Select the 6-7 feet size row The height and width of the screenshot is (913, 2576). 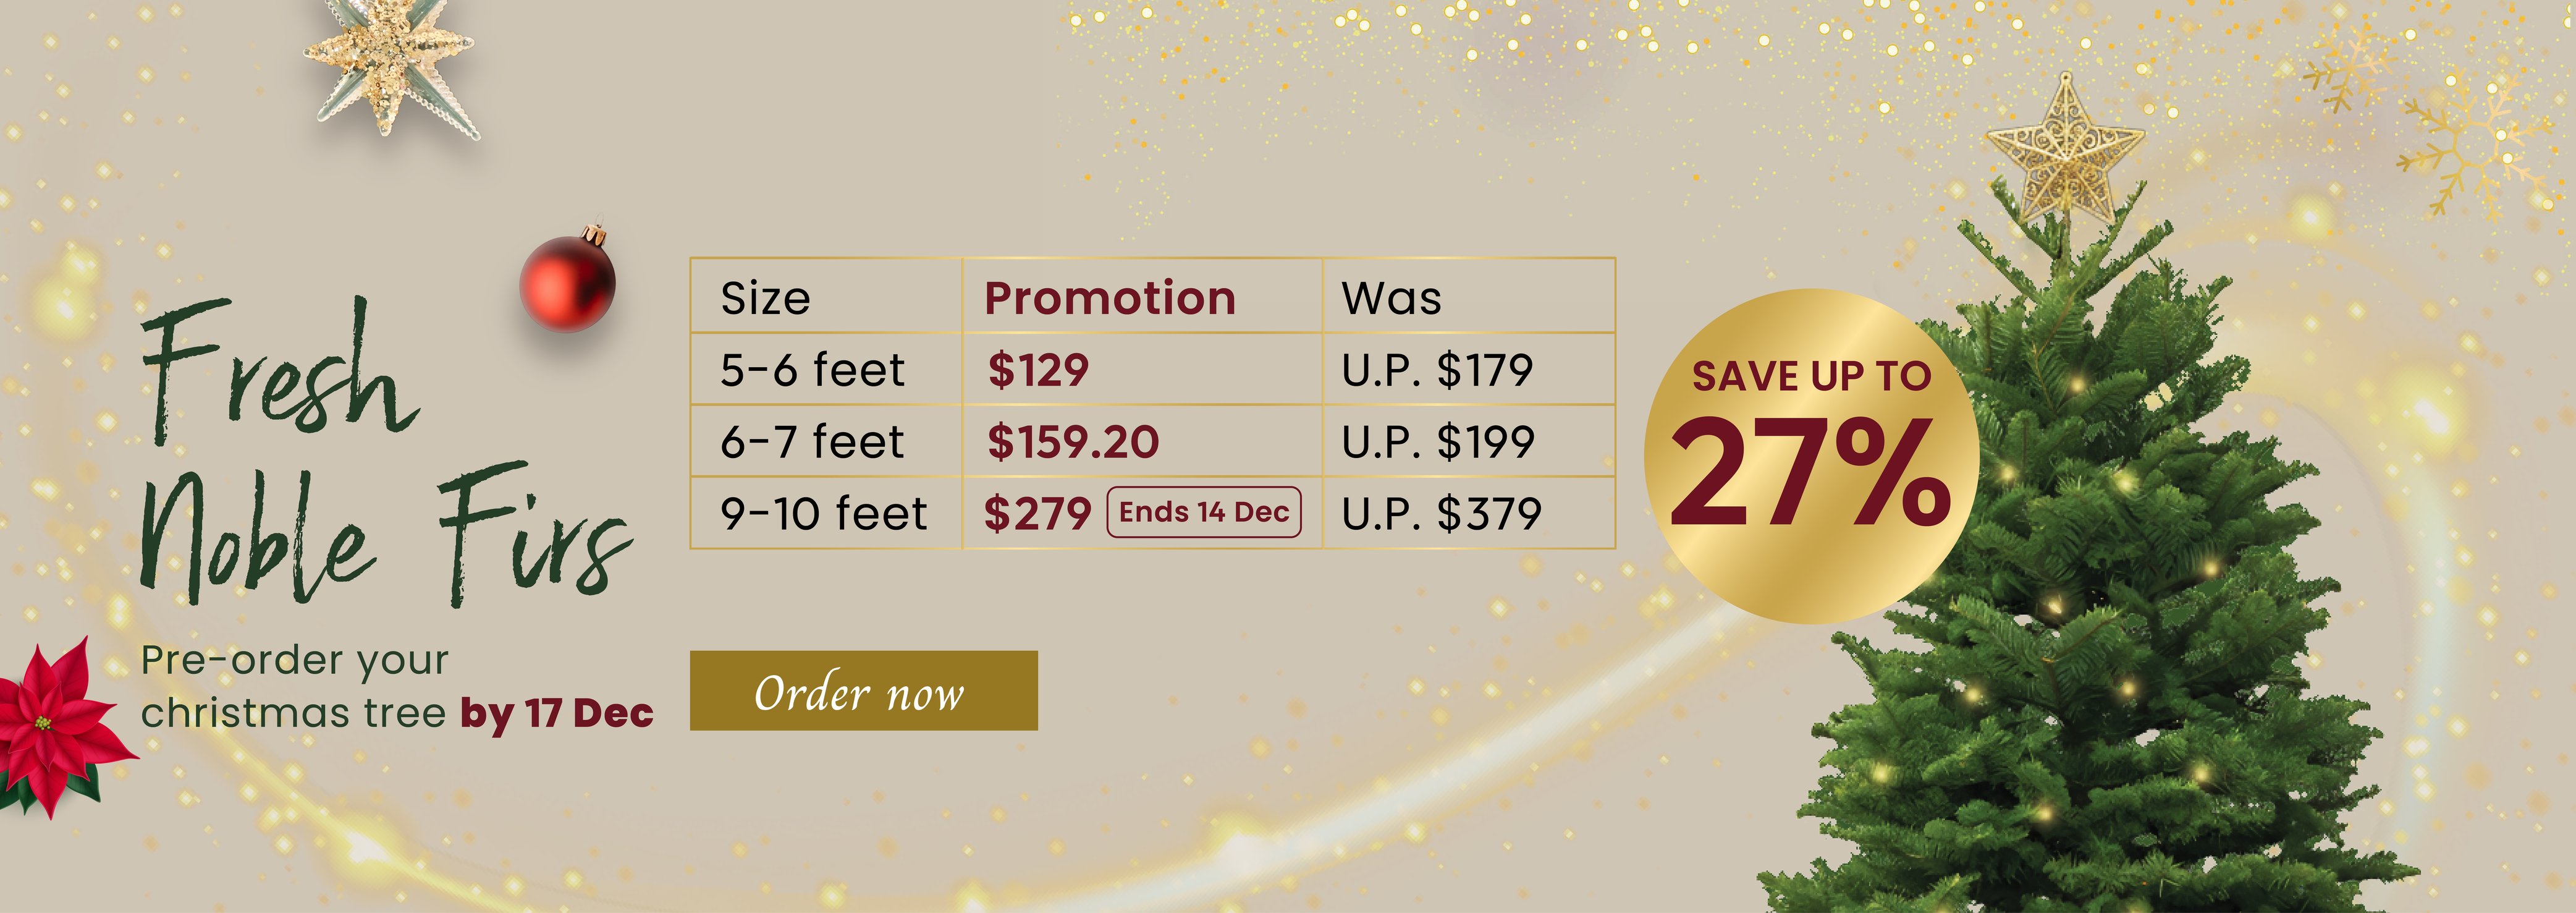point(812,442)
